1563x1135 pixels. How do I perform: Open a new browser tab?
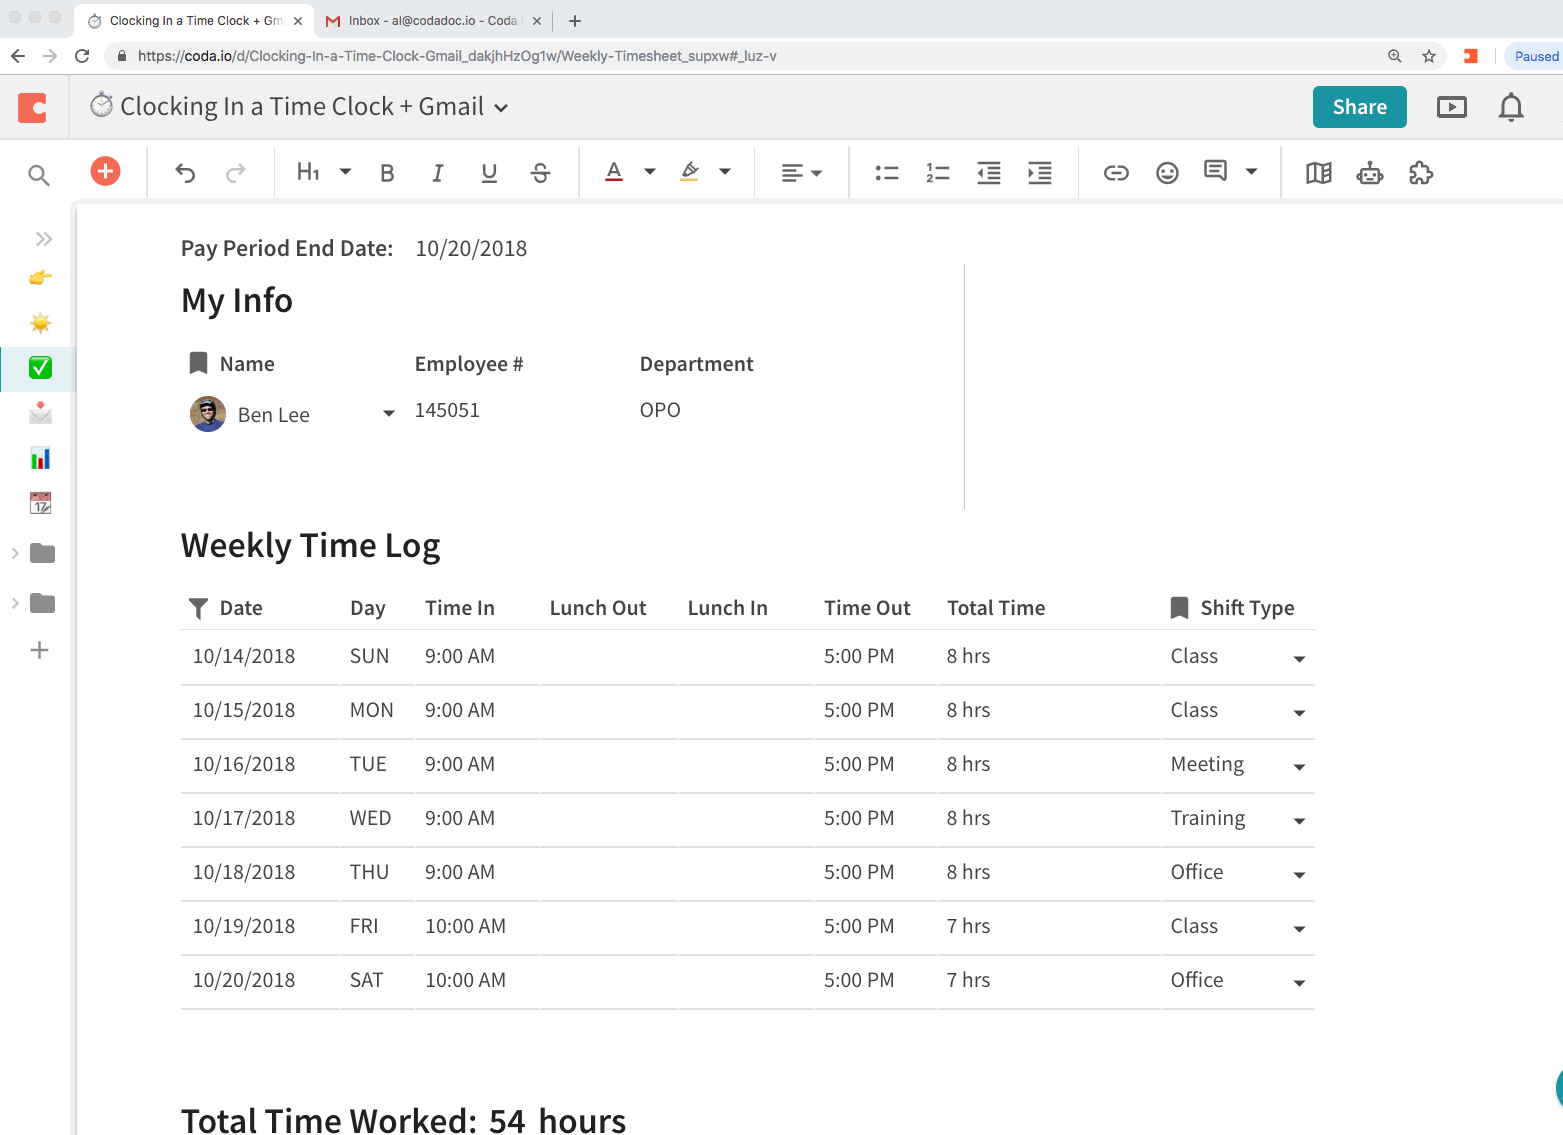tap(575, 21)
